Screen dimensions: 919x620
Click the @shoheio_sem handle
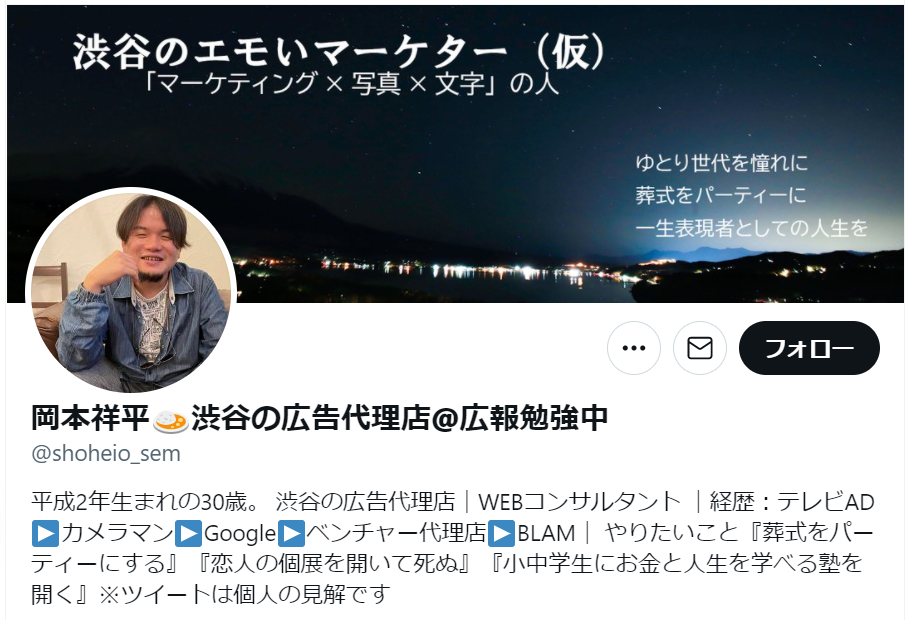point(106,454)
